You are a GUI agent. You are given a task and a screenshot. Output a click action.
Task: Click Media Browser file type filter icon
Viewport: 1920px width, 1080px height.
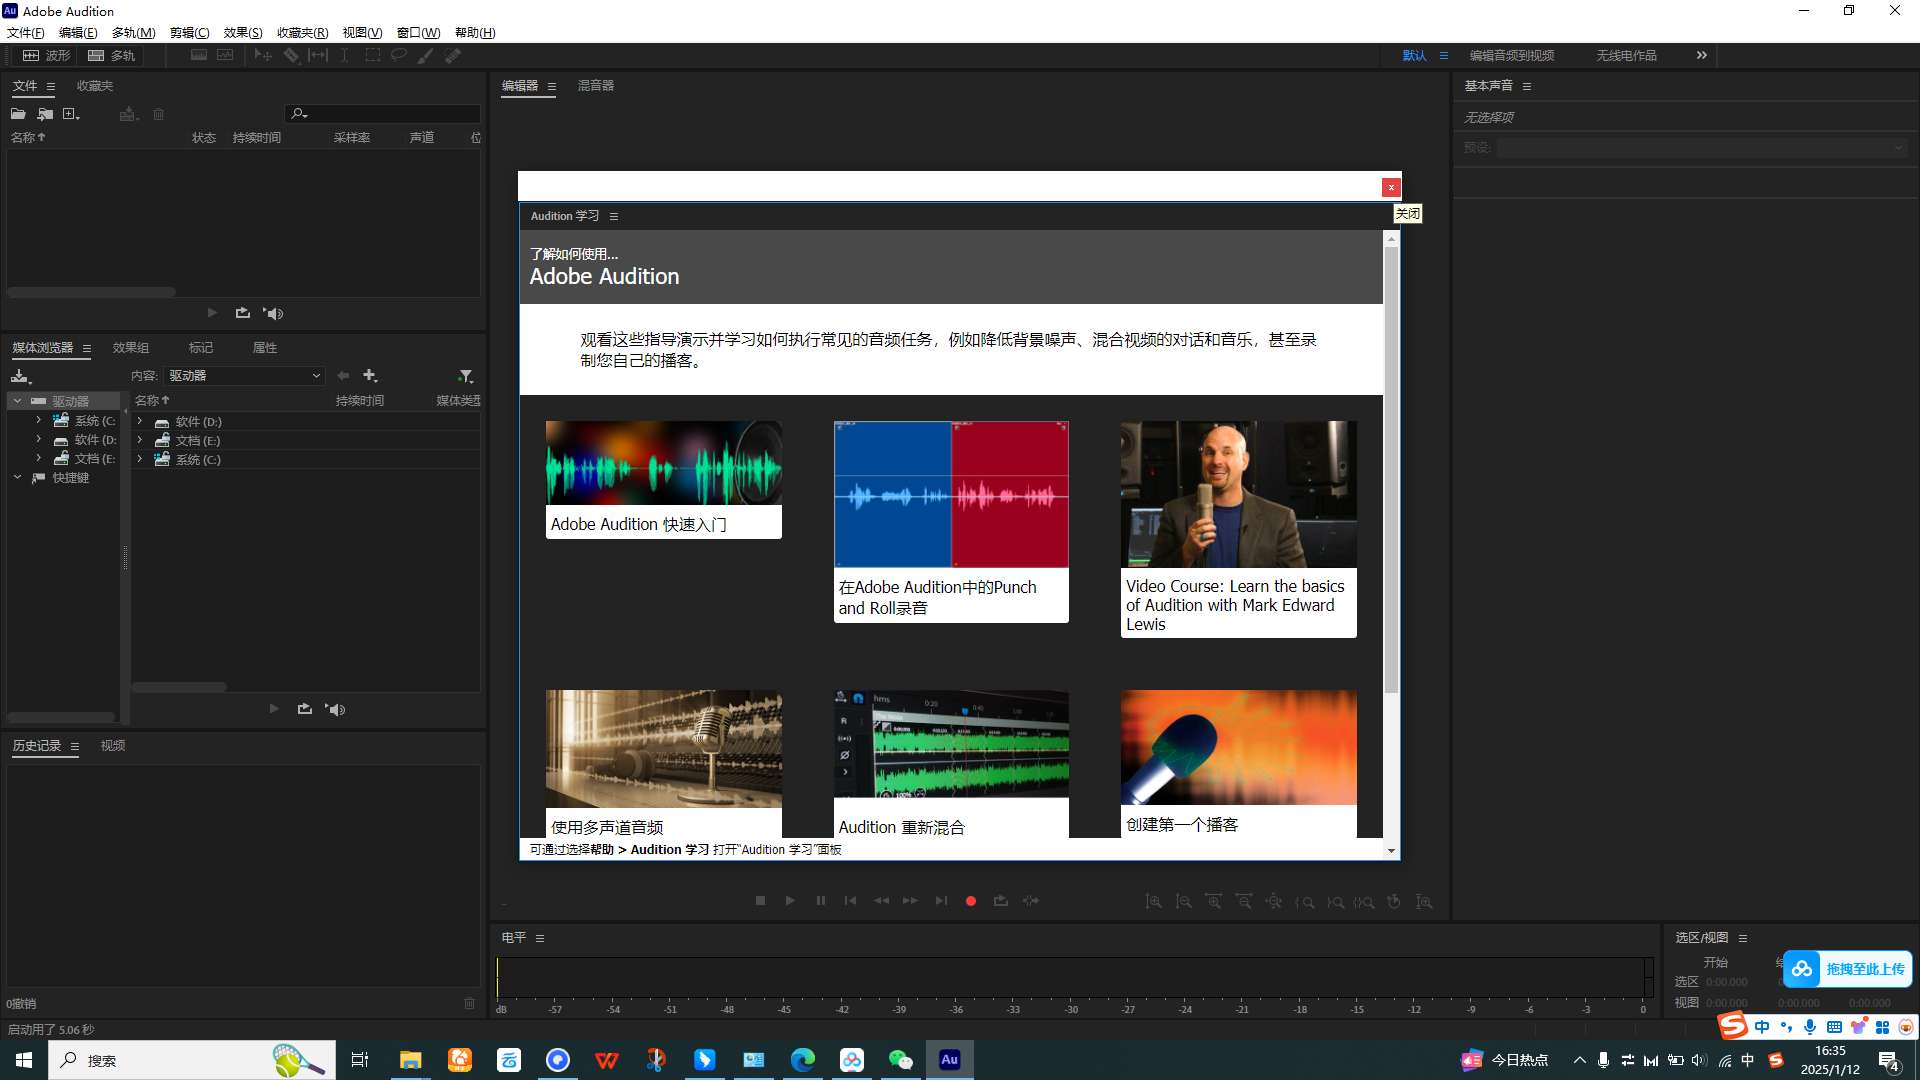[x=466, y=376]
